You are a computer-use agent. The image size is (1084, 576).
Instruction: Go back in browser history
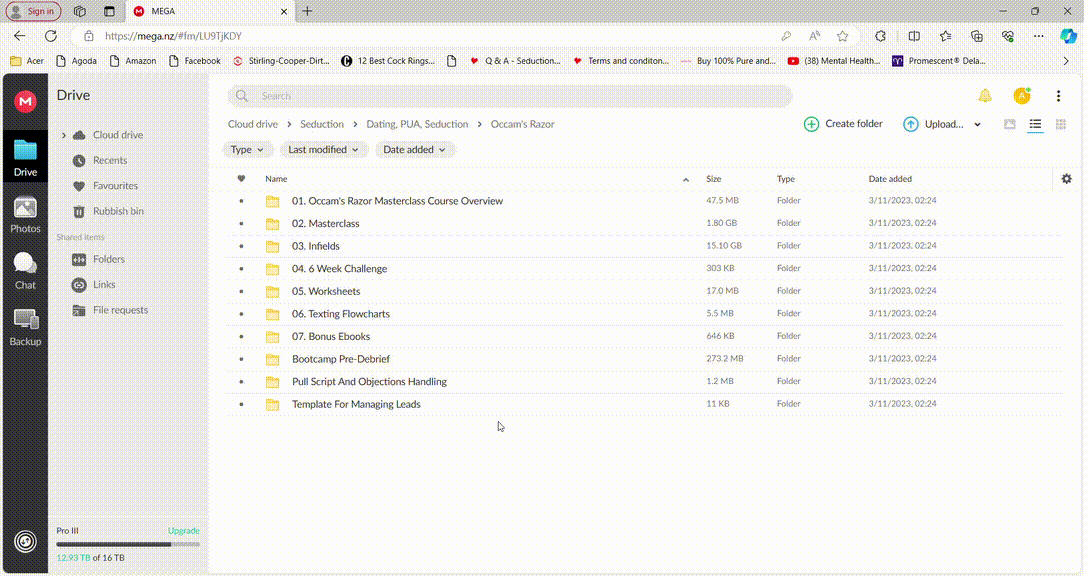[19, 36]
